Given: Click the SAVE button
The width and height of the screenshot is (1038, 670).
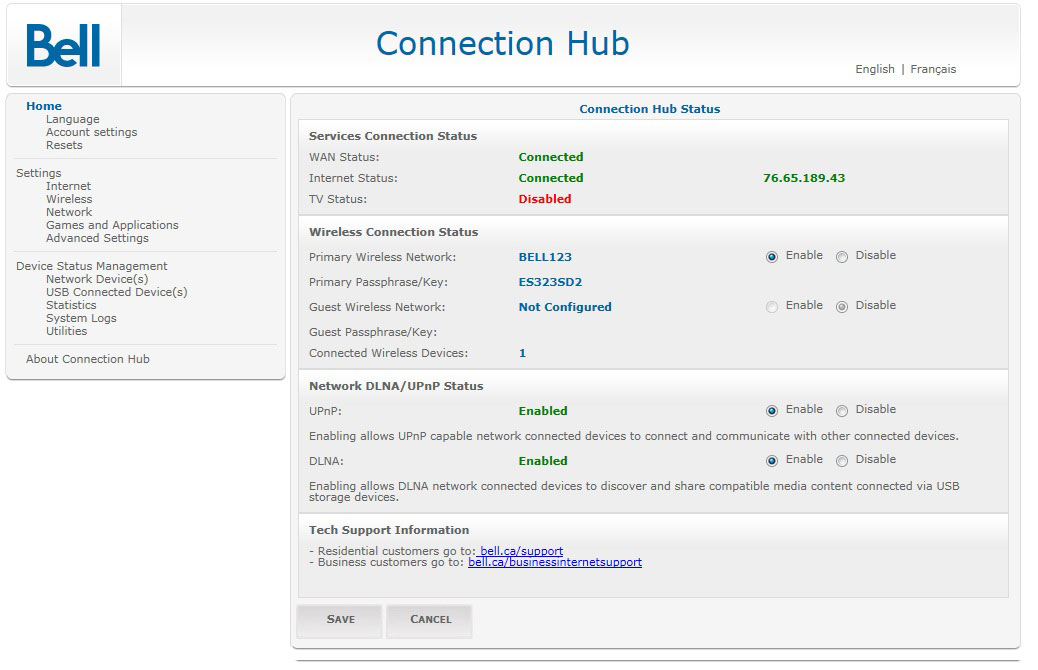Looking at the screenshot, I should tap(340, 620).
